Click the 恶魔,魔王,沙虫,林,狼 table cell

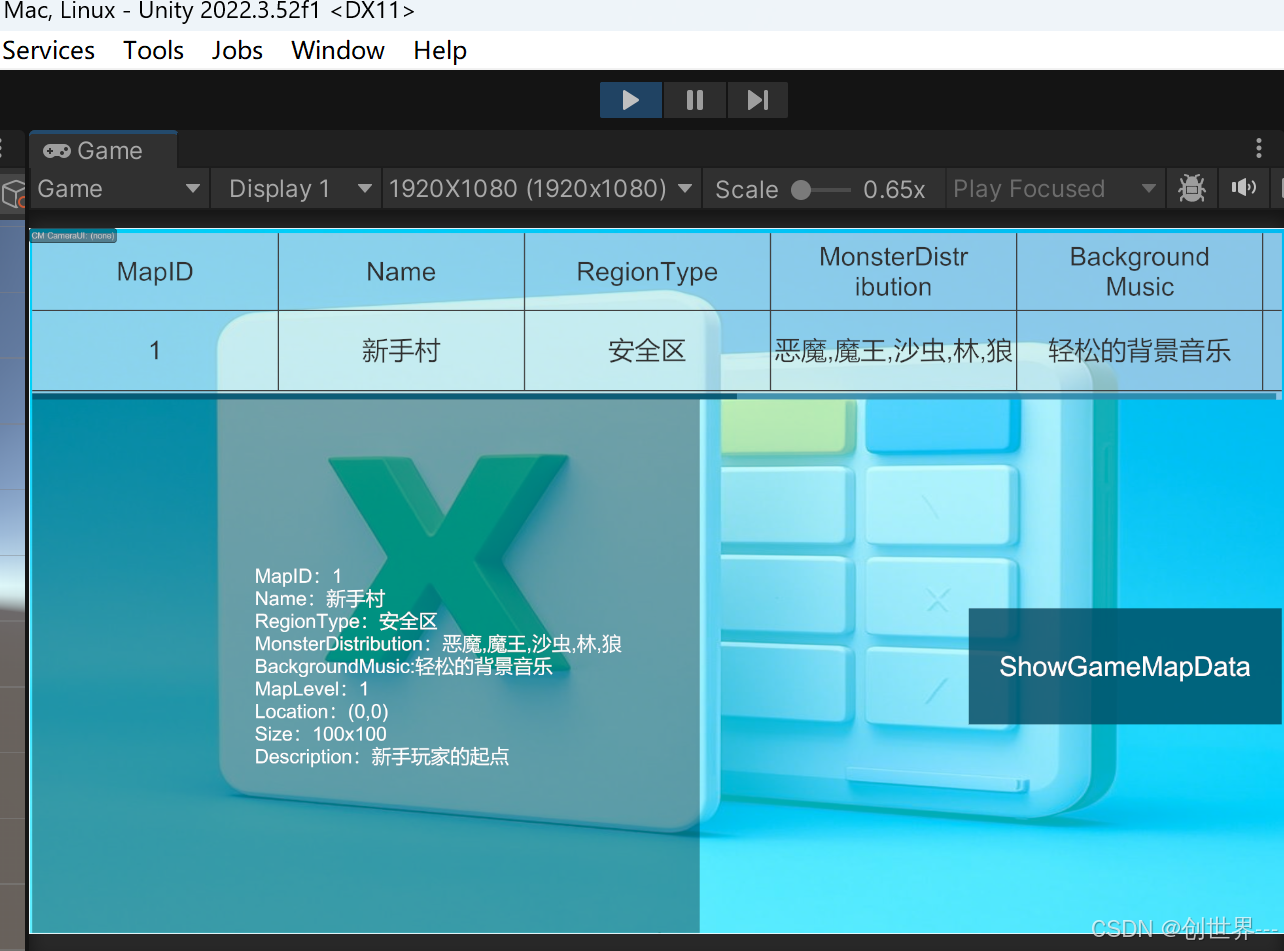pyautogui.click(x=893, y=350)
